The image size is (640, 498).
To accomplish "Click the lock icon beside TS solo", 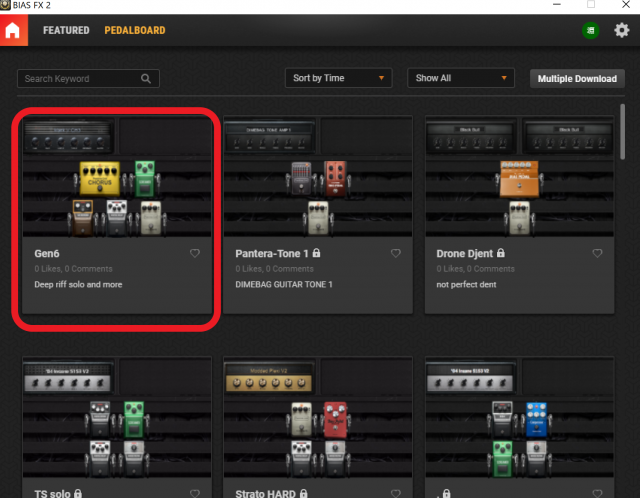I will [78, 493].
